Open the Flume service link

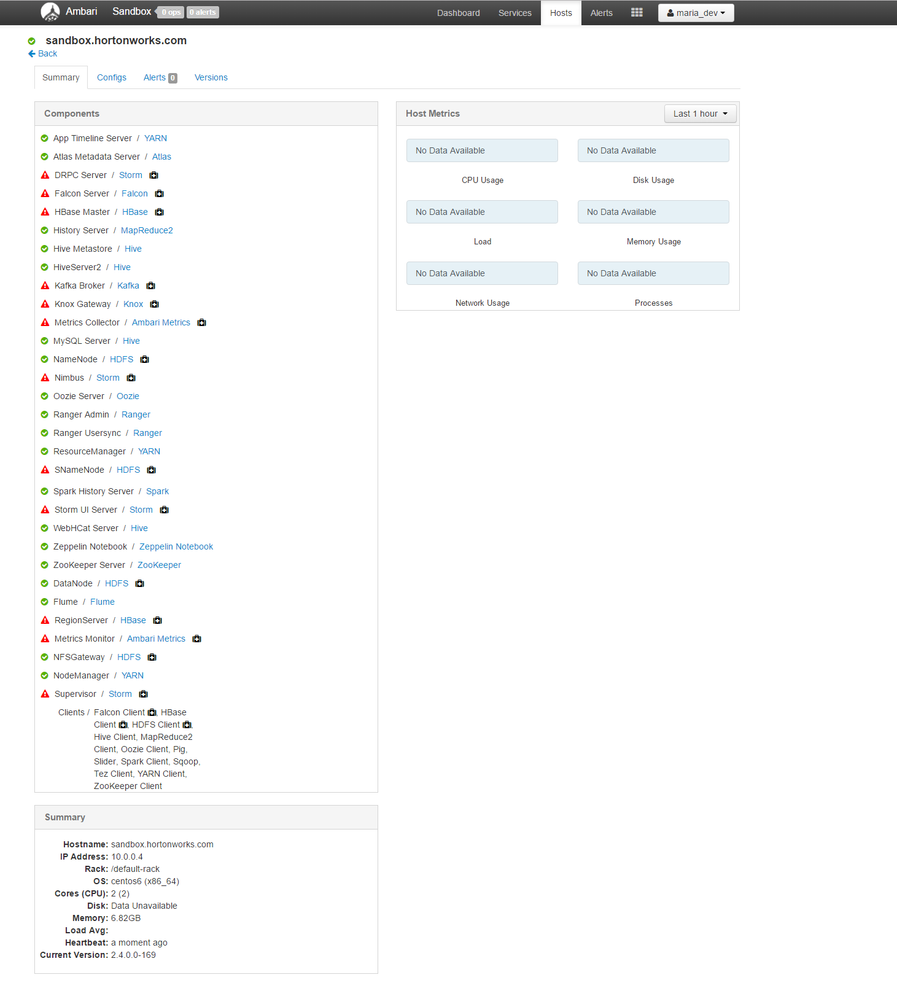tap(103, 602)
